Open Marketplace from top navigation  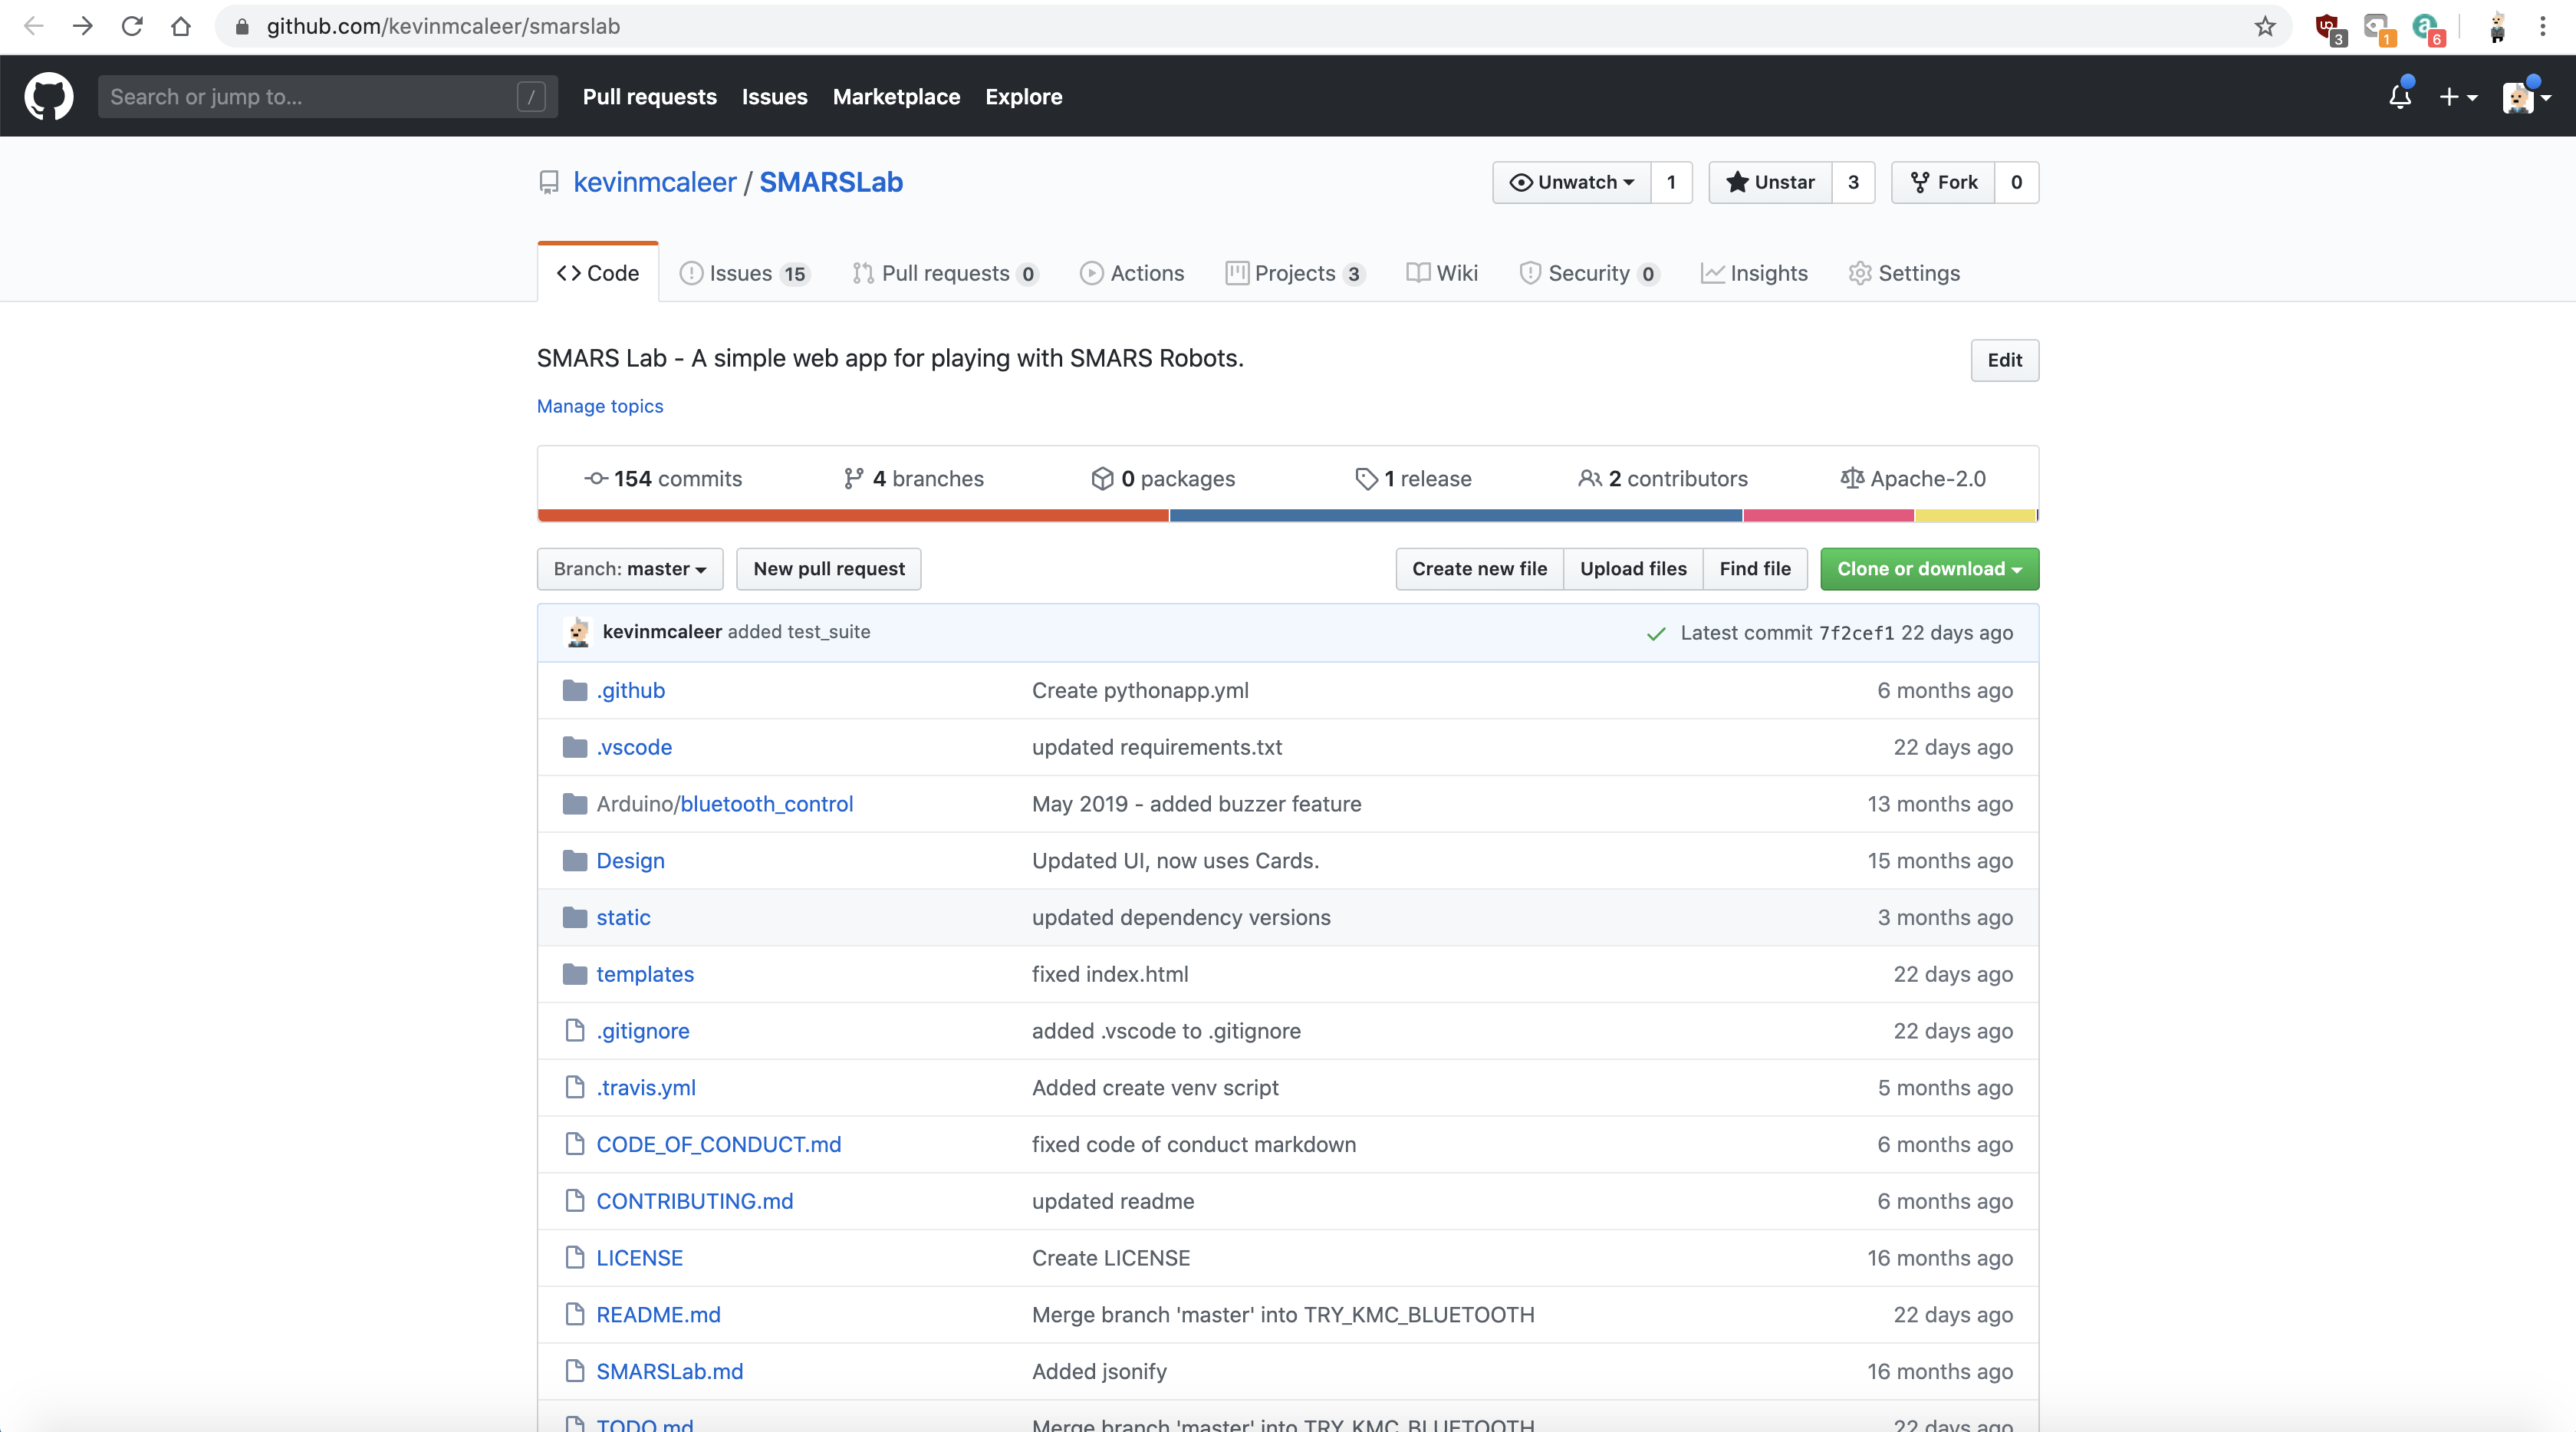896,97
